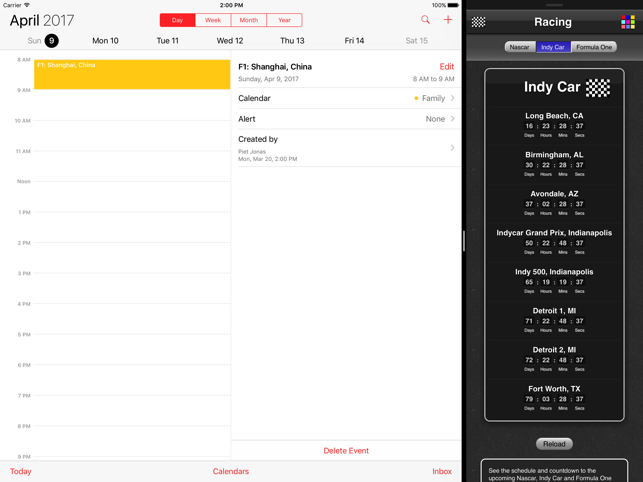Select Sunday 9 in week strip
This screenshot has height=482, width=643.
pyautogui.click(x=43, y=41)
